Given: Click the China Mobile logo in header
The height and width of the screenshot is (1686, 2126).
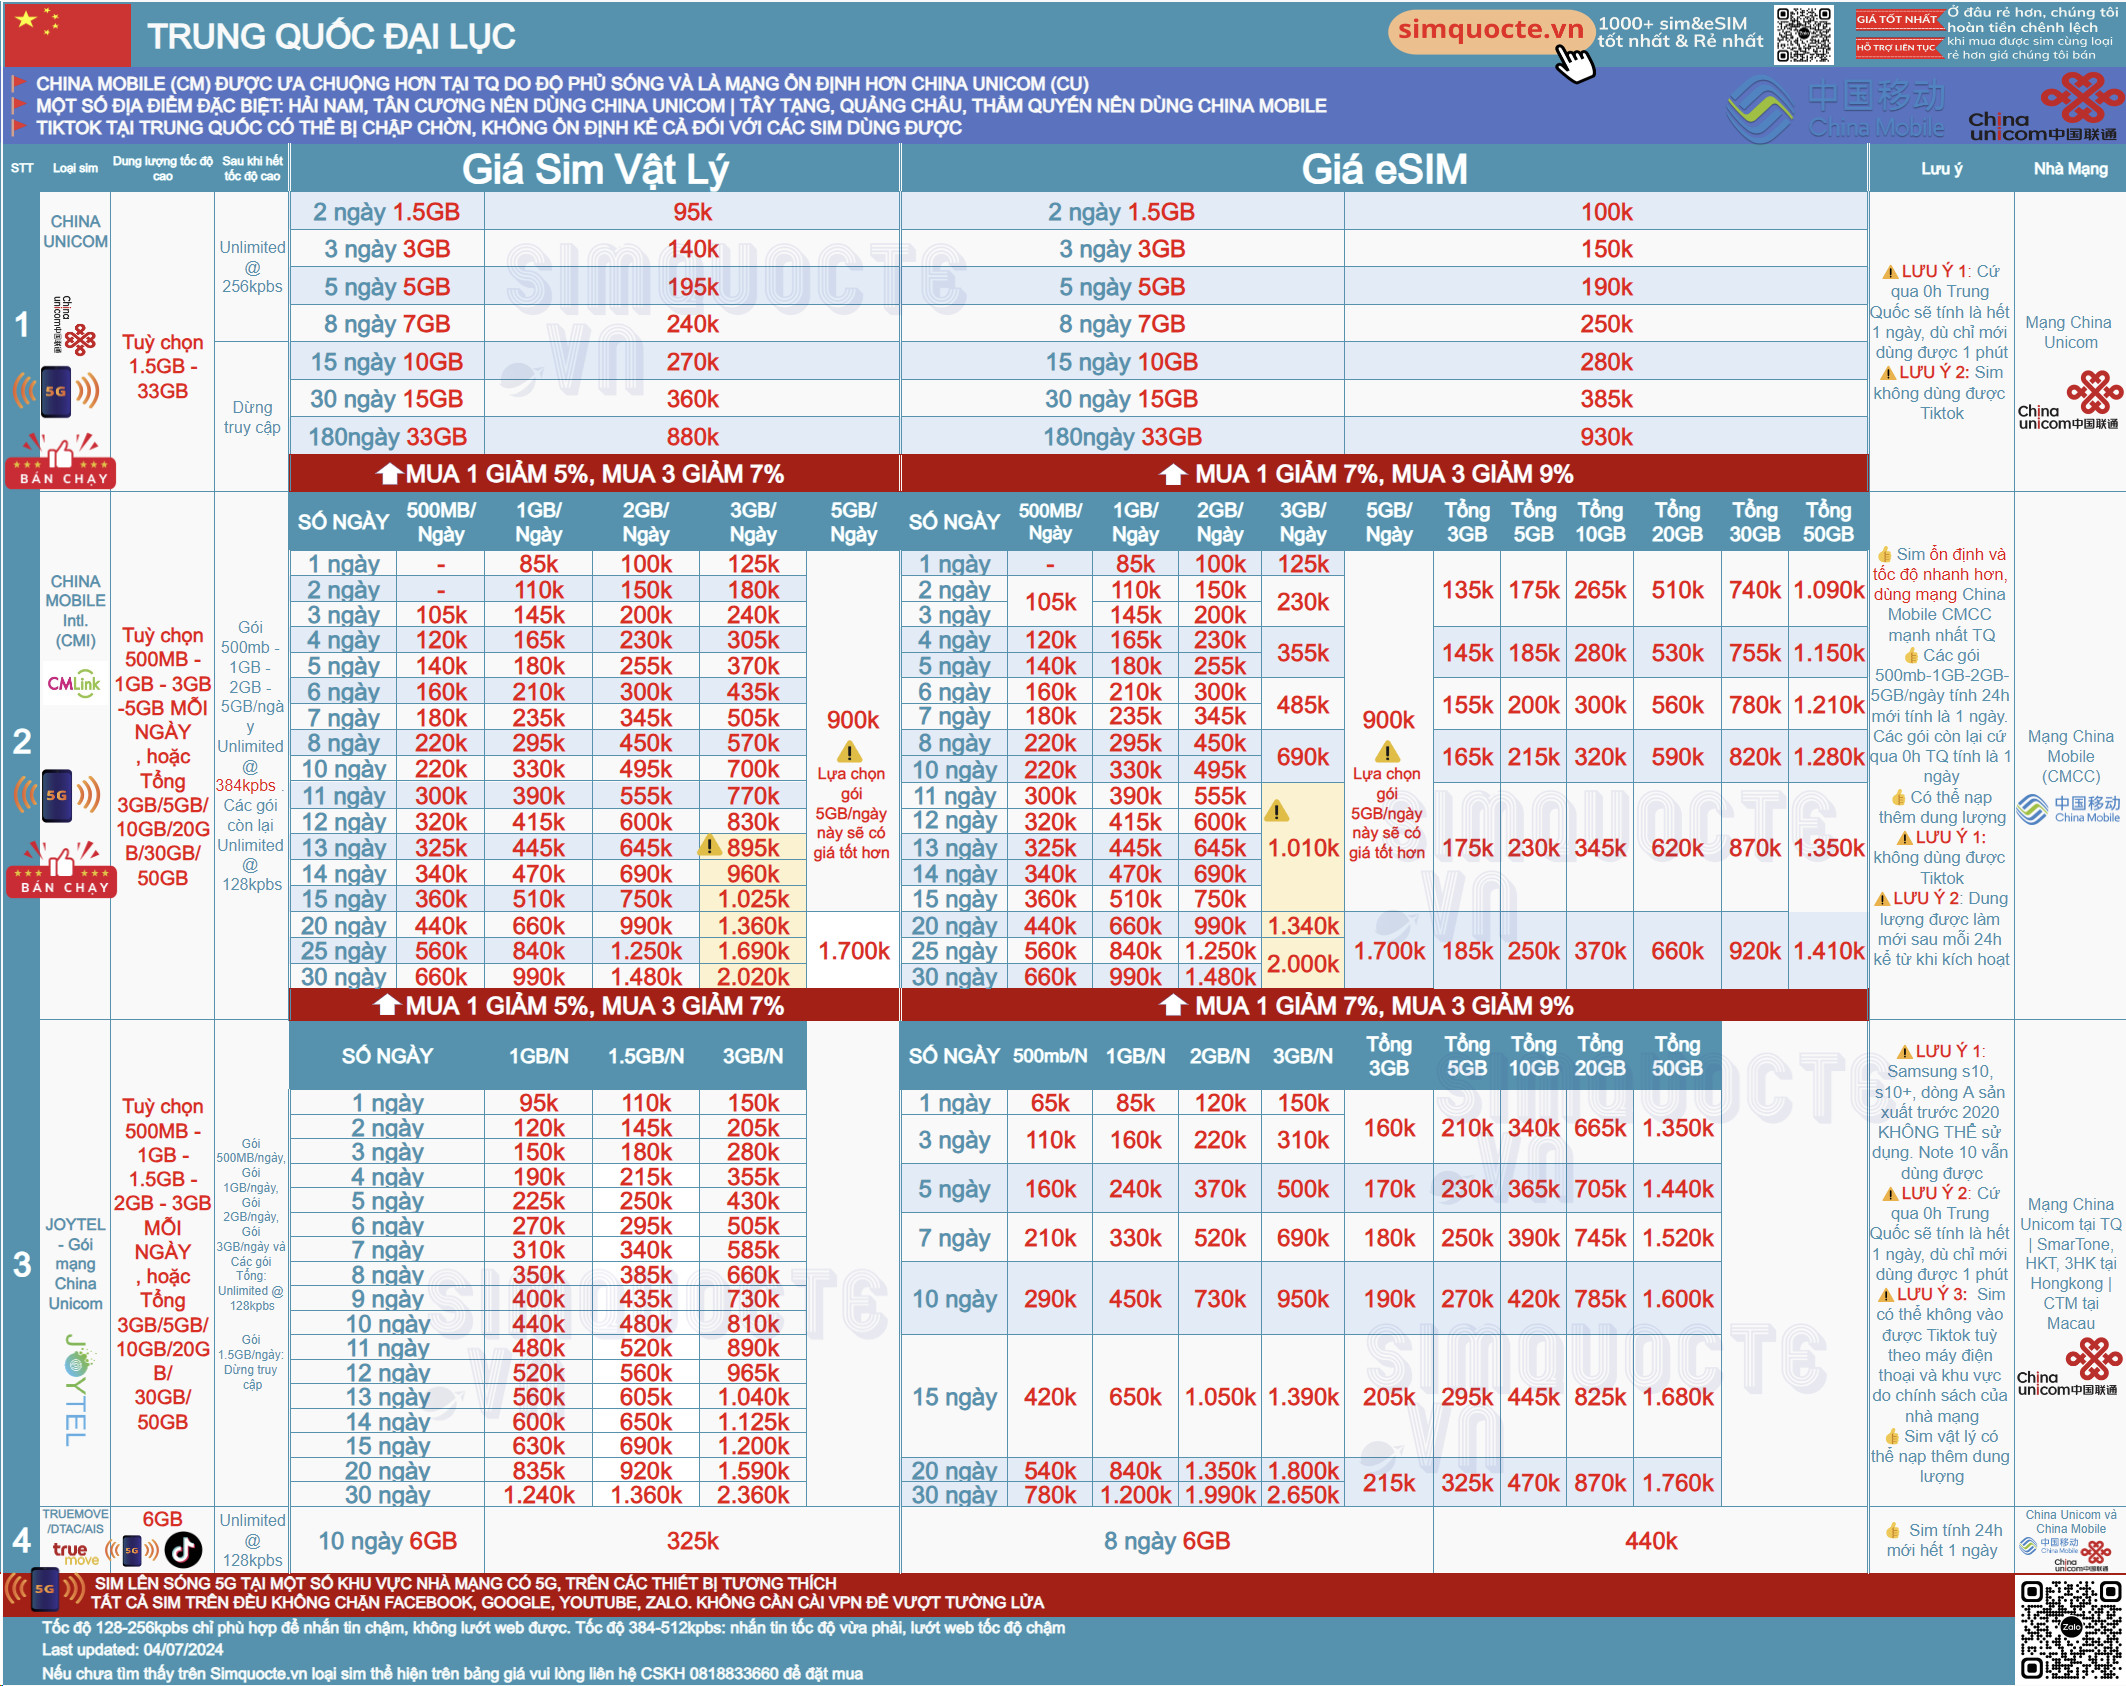Looking at the screenshot, I should click(1836, 109).
